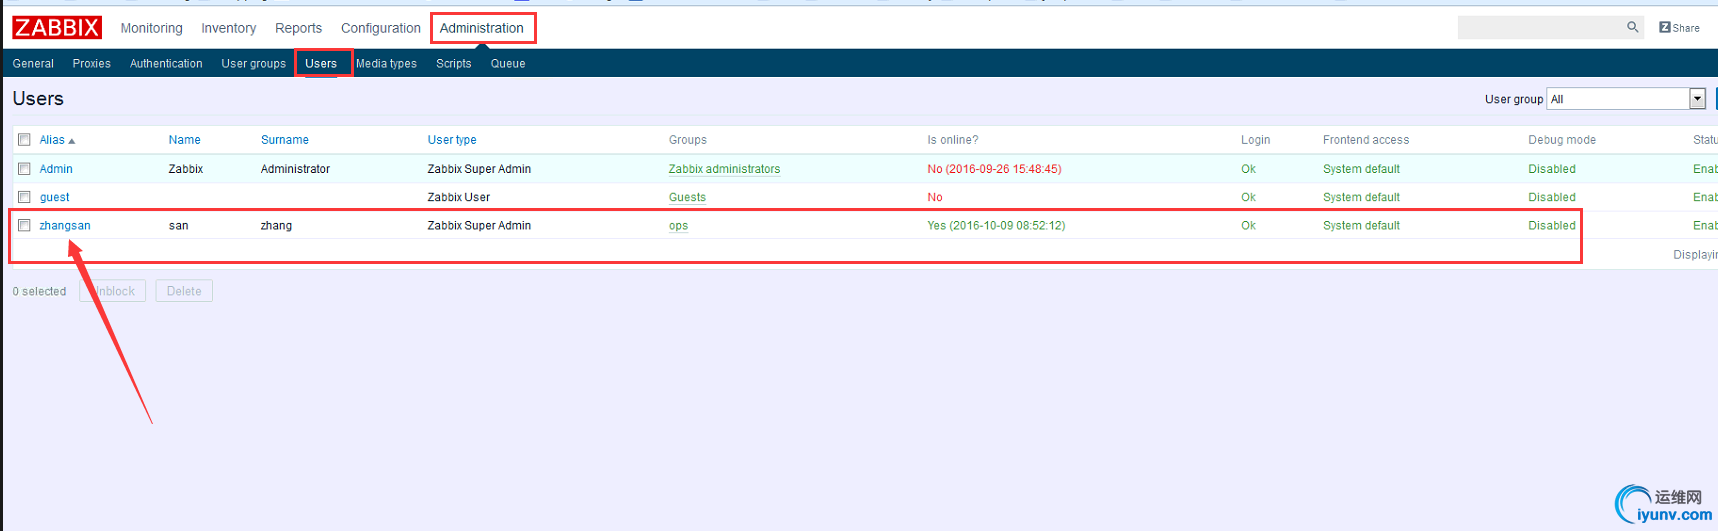Open the Zabbix administrators group link
Viewport: 1718px width, 531px height.
coord(724,169)
